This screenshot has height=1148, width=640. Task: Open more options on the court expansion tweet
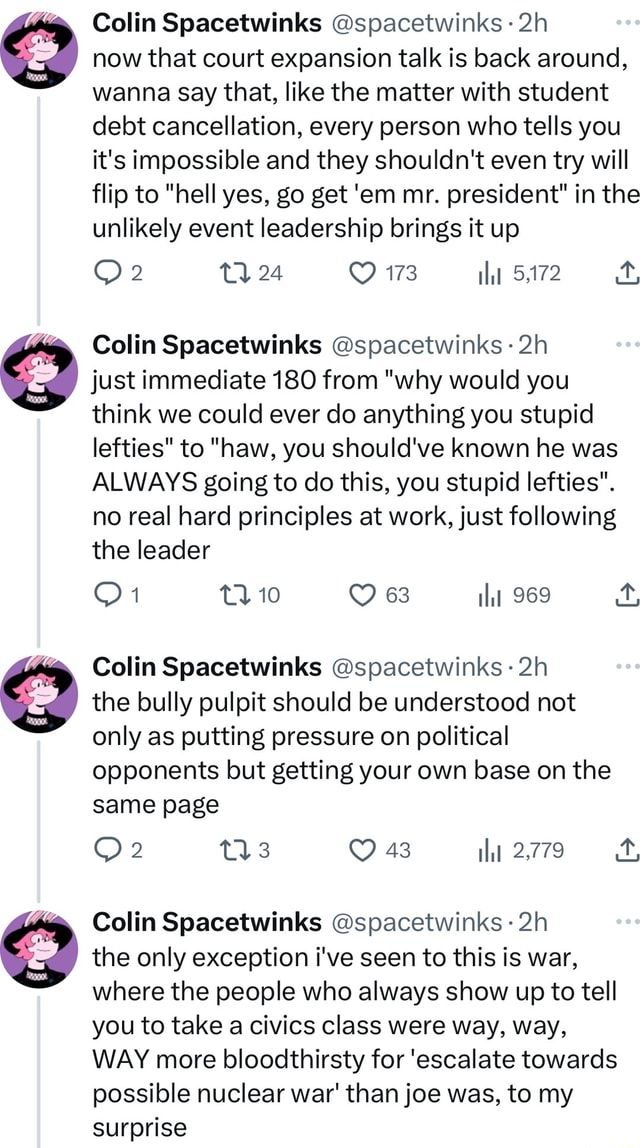tap(627, 22)
